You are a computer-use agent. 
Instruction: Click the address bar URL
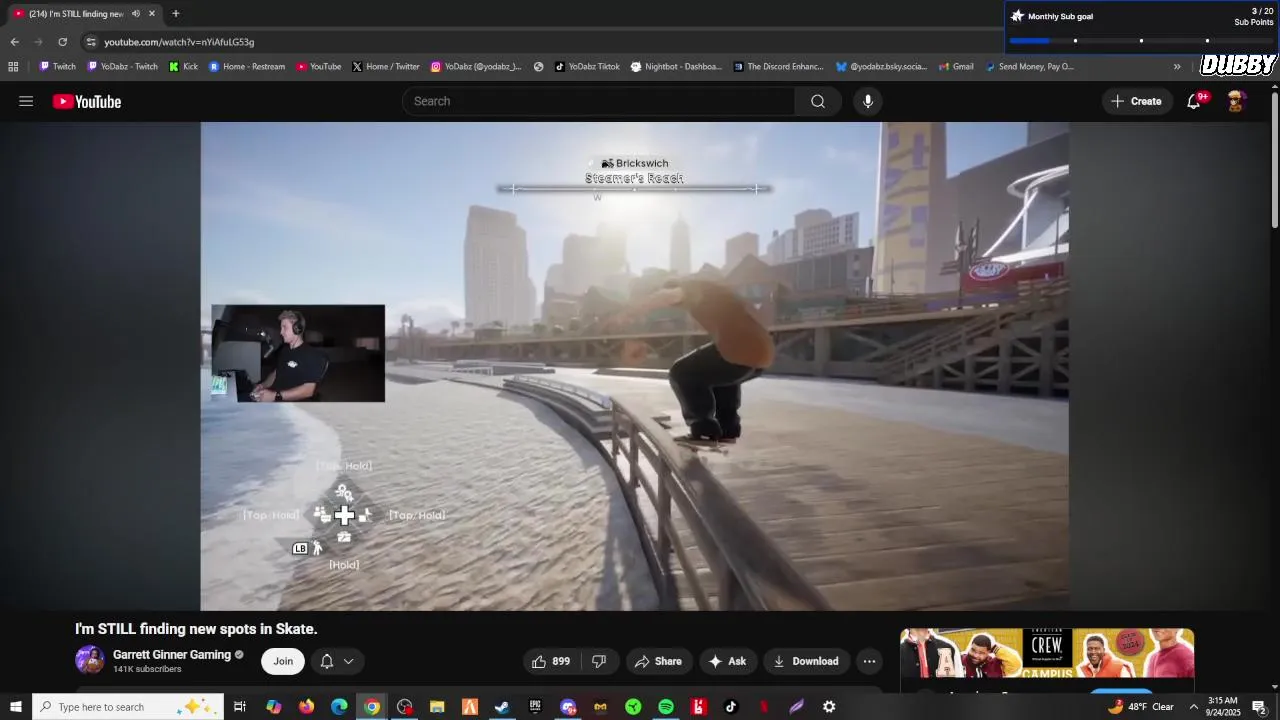tap(179, 42)
